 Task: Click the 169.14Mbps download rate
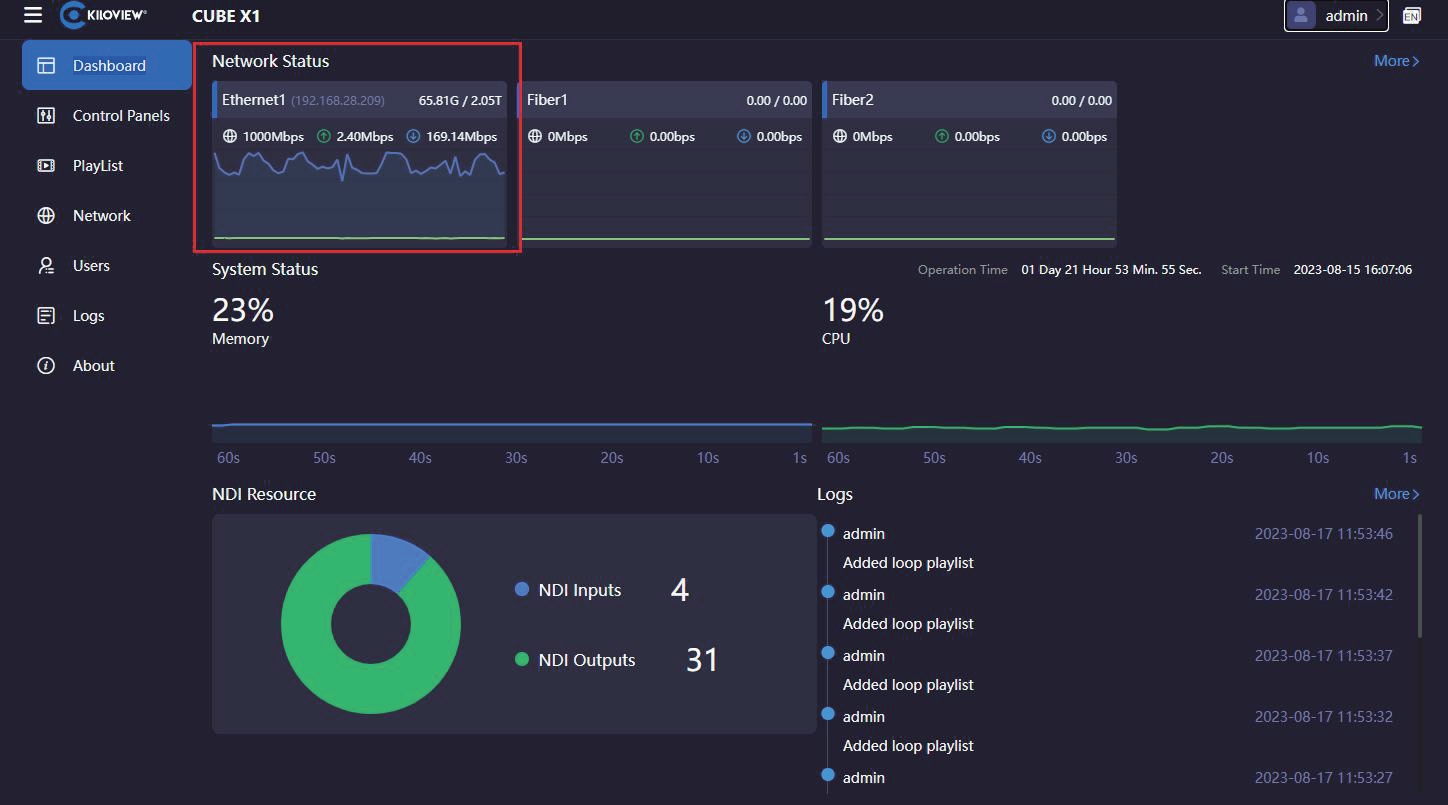[461, 137]
